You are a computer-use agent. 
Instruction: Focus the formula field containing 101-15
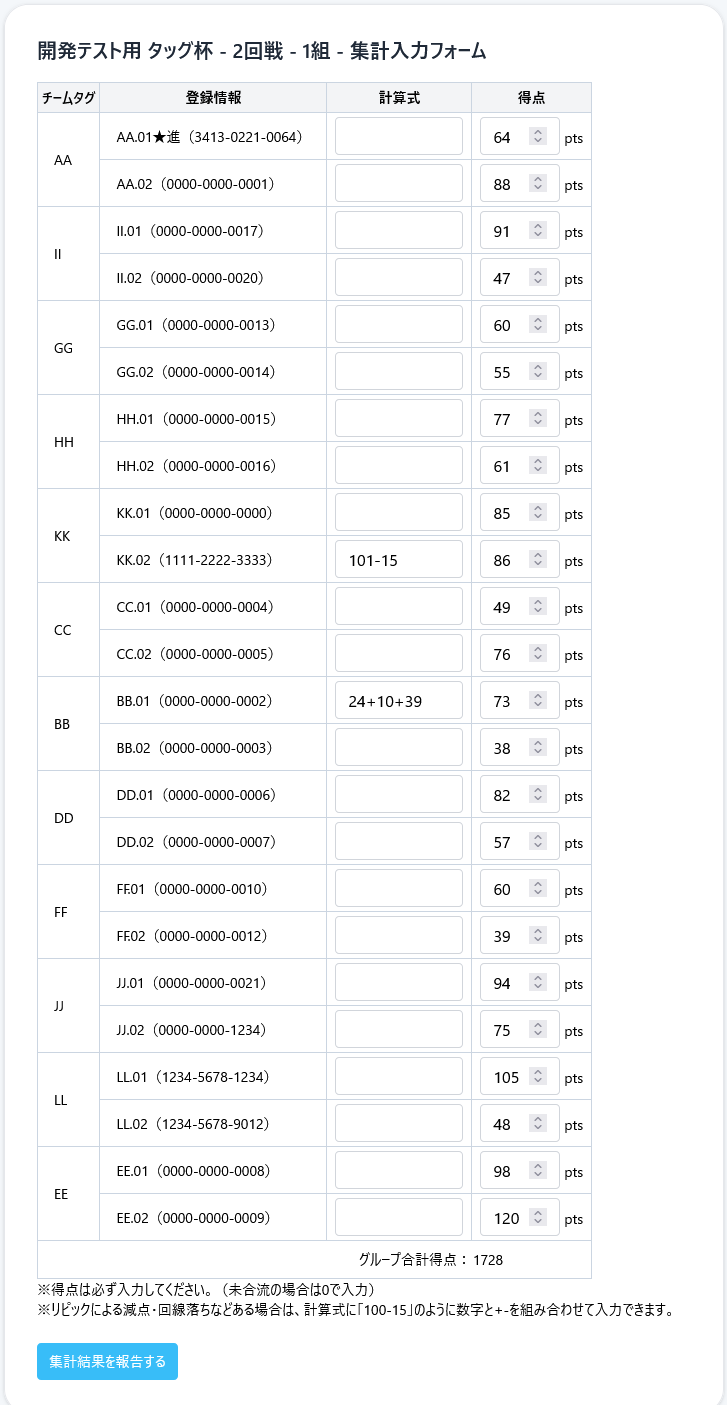(399, 560)
